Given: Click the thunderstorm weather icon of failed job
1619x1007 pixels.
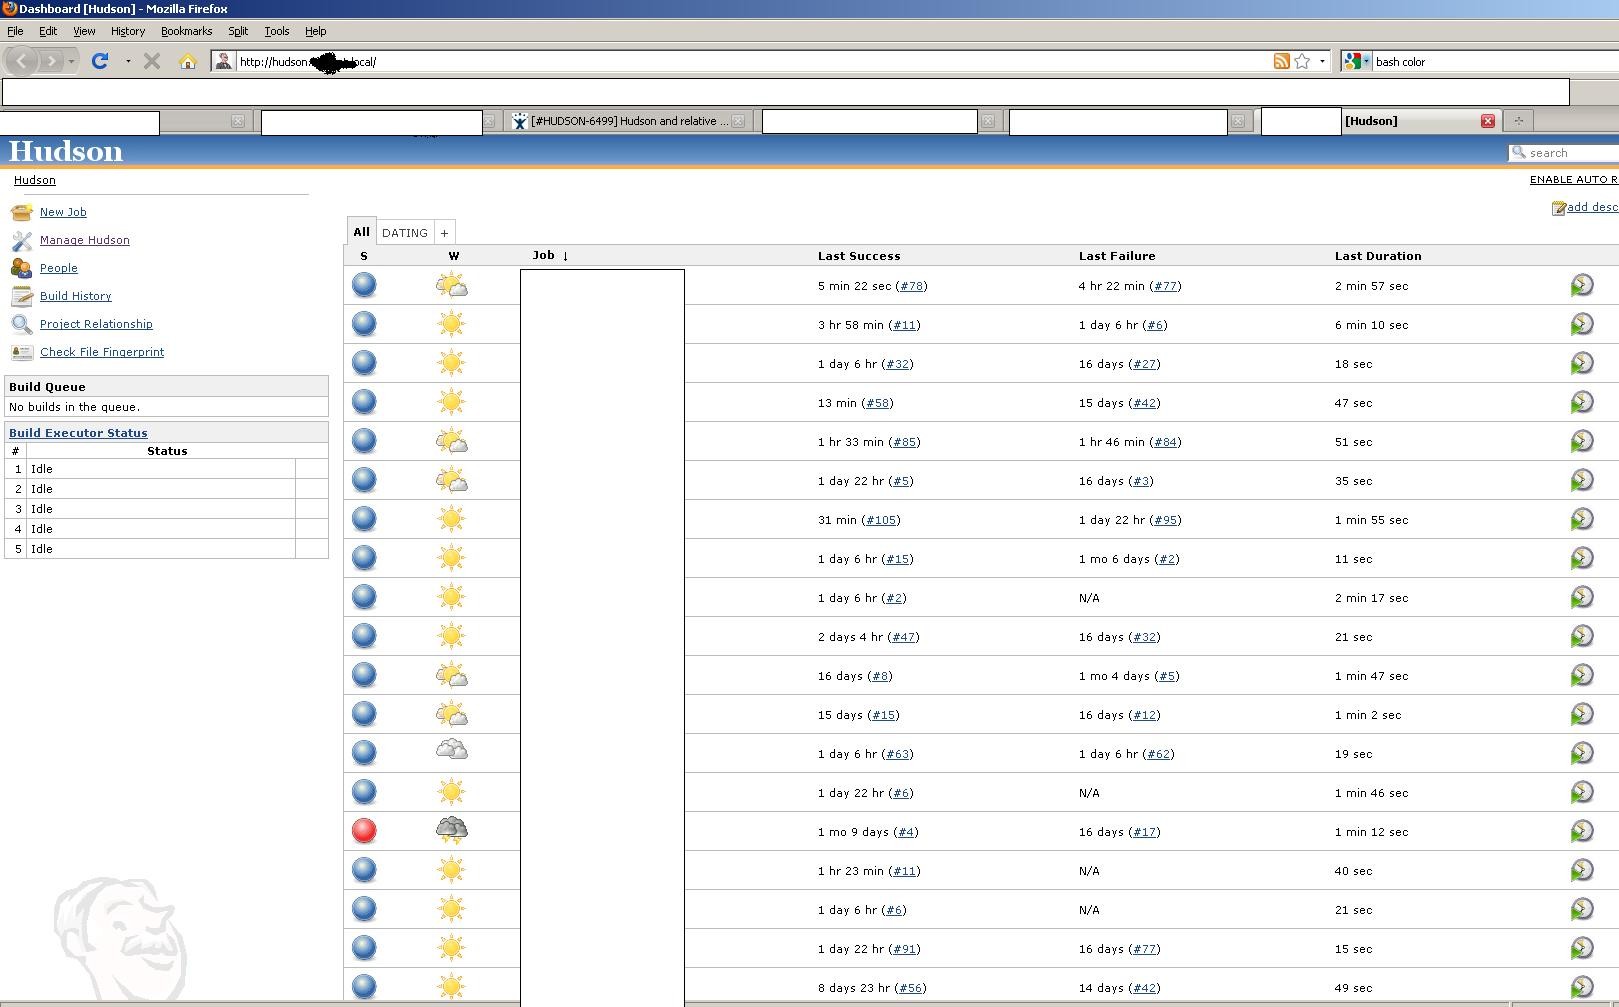Looking at the screenshot, I should coord(451,830).
